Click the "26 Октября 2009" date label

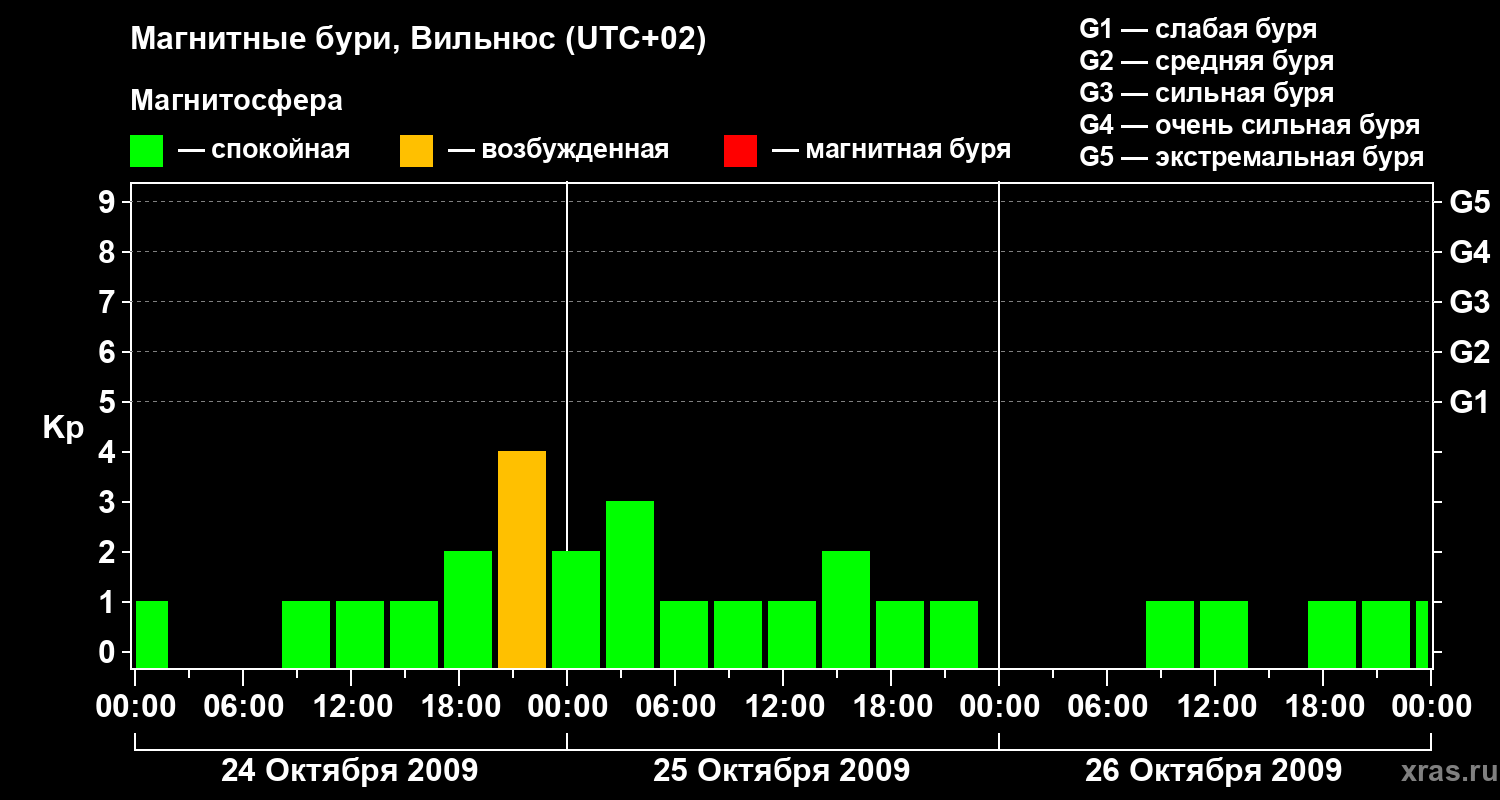[1214, 771]
